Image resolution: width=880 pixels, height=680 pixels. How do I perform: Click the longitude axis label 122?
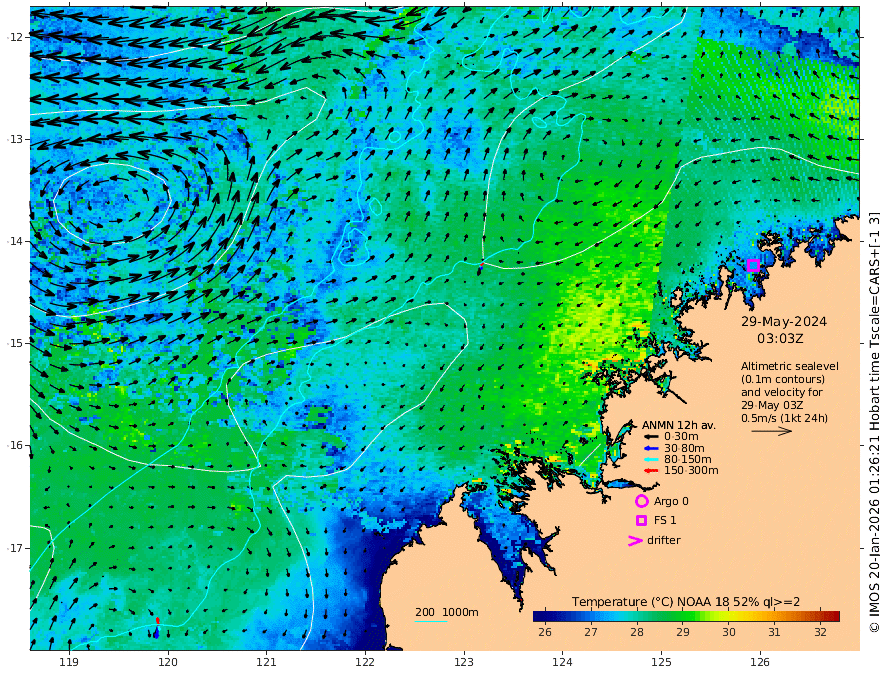[x=365, y=662]
